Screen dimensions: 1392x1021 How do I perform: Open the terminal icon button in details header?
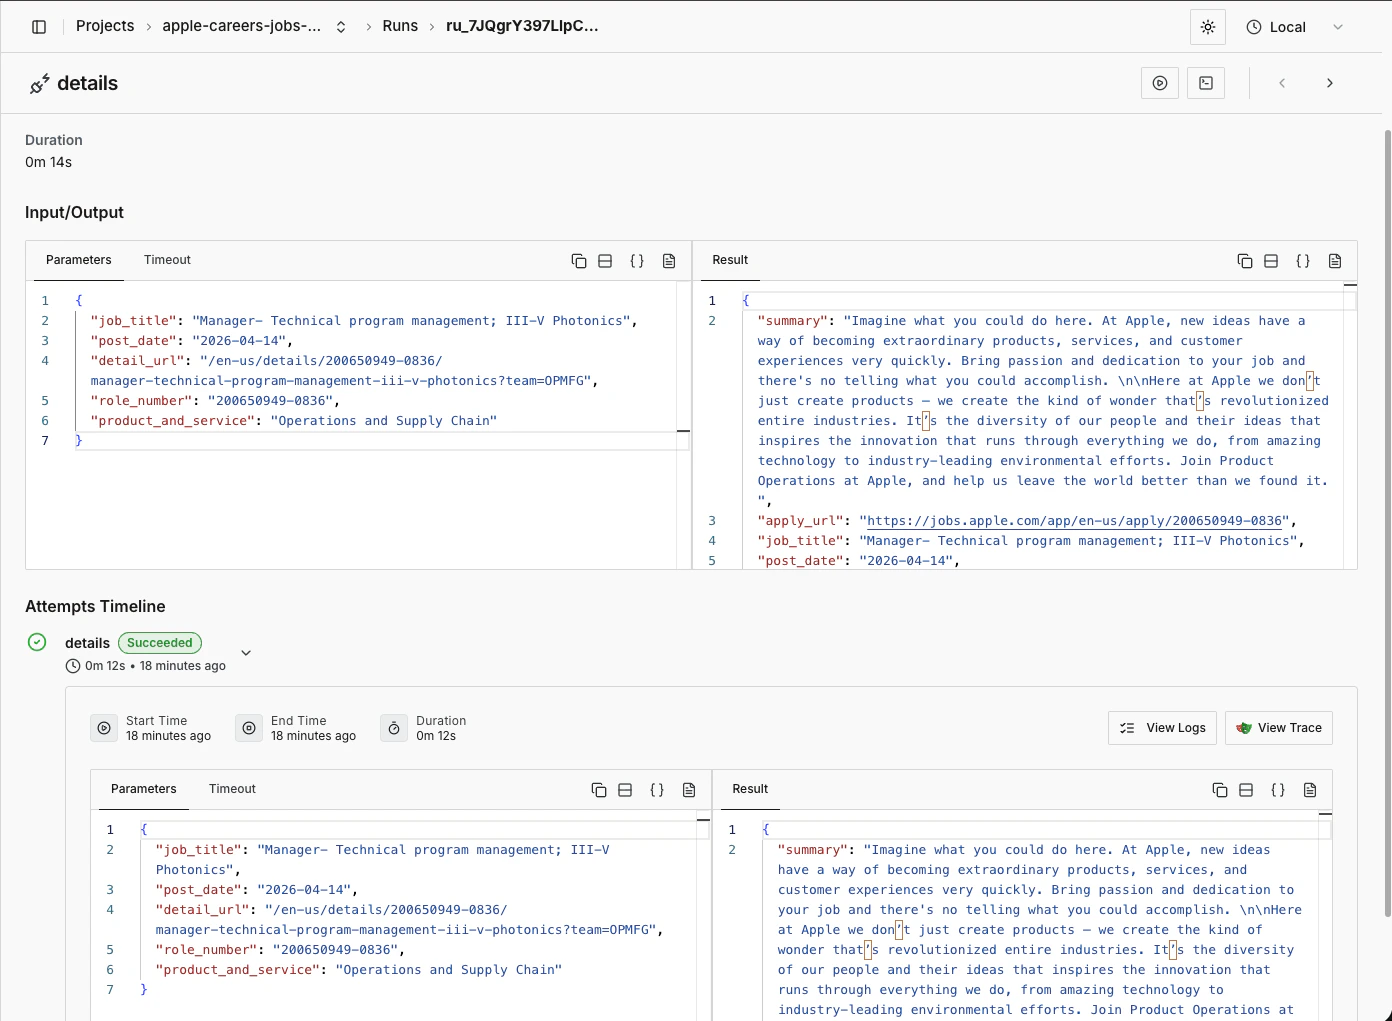click(x=1206, y=83)
